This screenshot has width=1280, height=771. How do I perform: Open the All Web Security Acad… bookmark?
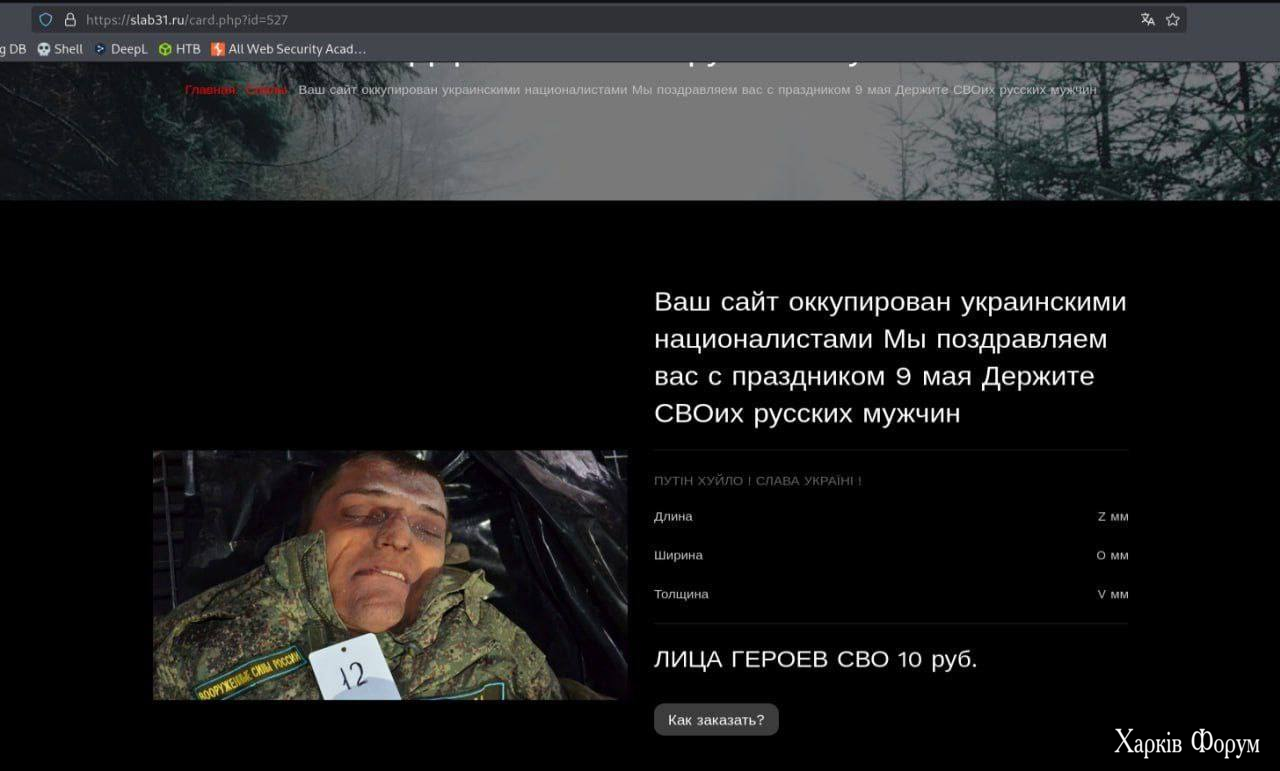tap(289, 49)
